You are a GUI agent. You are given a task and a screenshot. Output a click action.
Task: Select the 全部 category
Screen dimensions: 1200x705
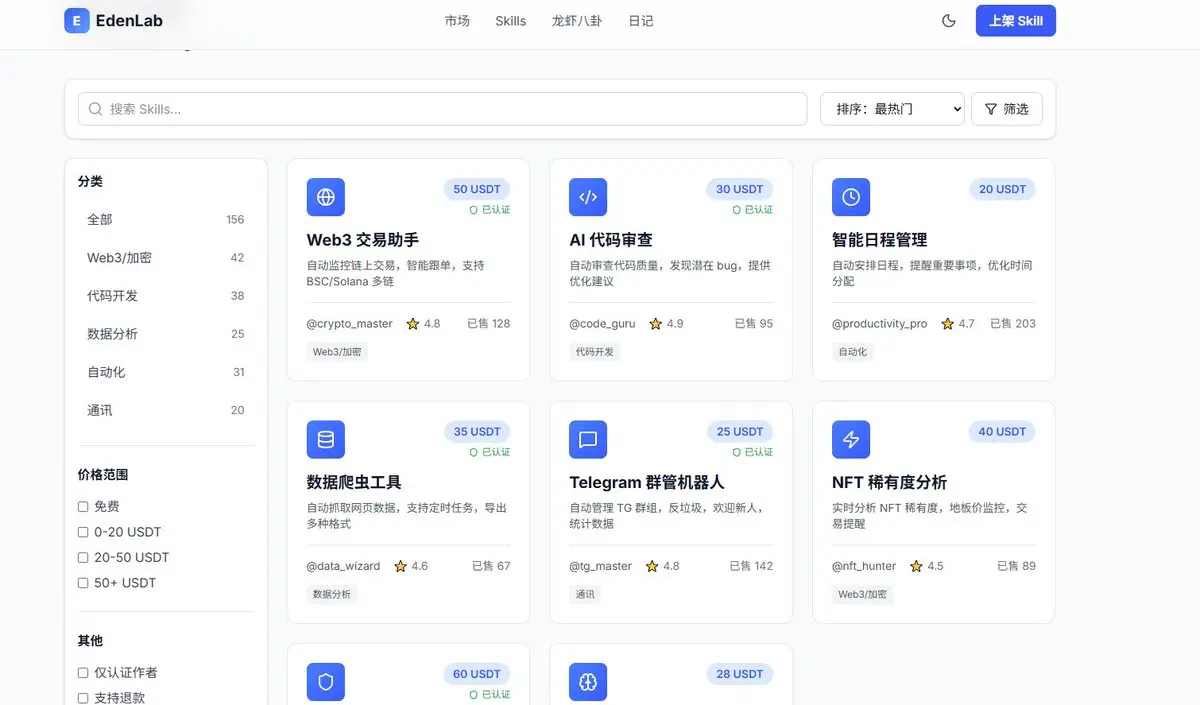tap(166, 219)
